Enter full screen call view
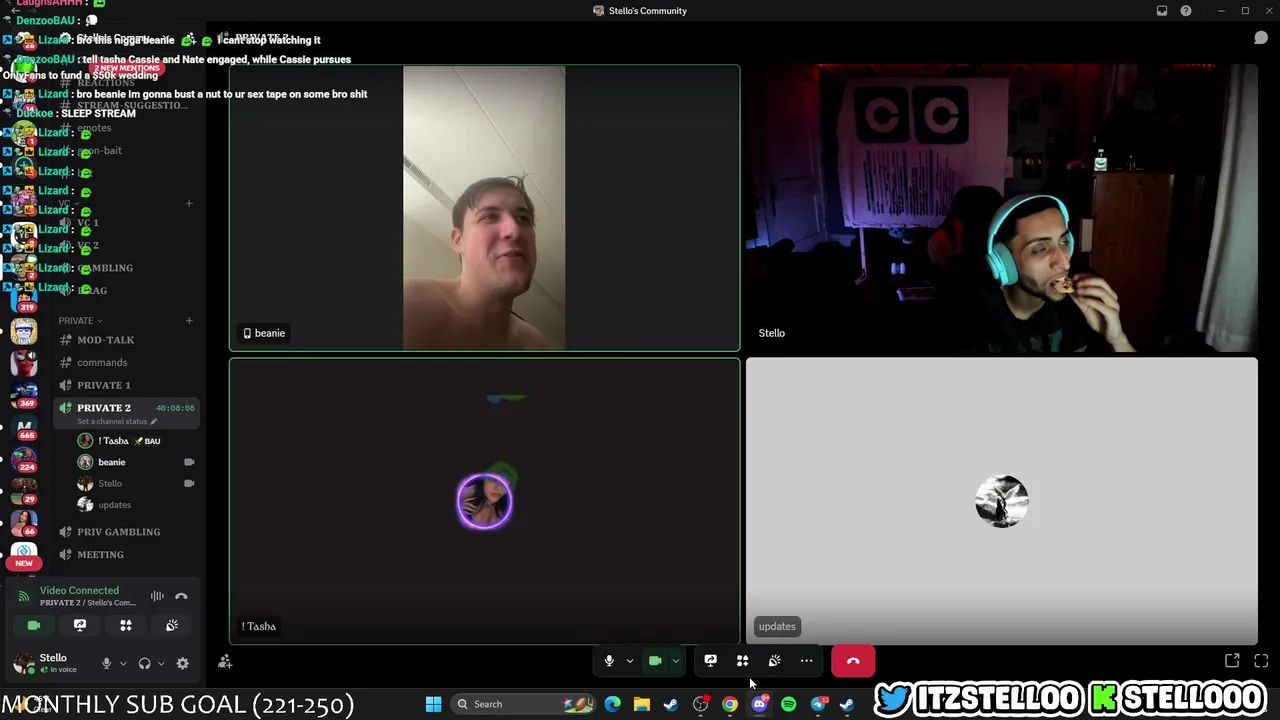The width and height of the screenshot is (1280, 720). pyautogui.click(x=1261, y=661)
